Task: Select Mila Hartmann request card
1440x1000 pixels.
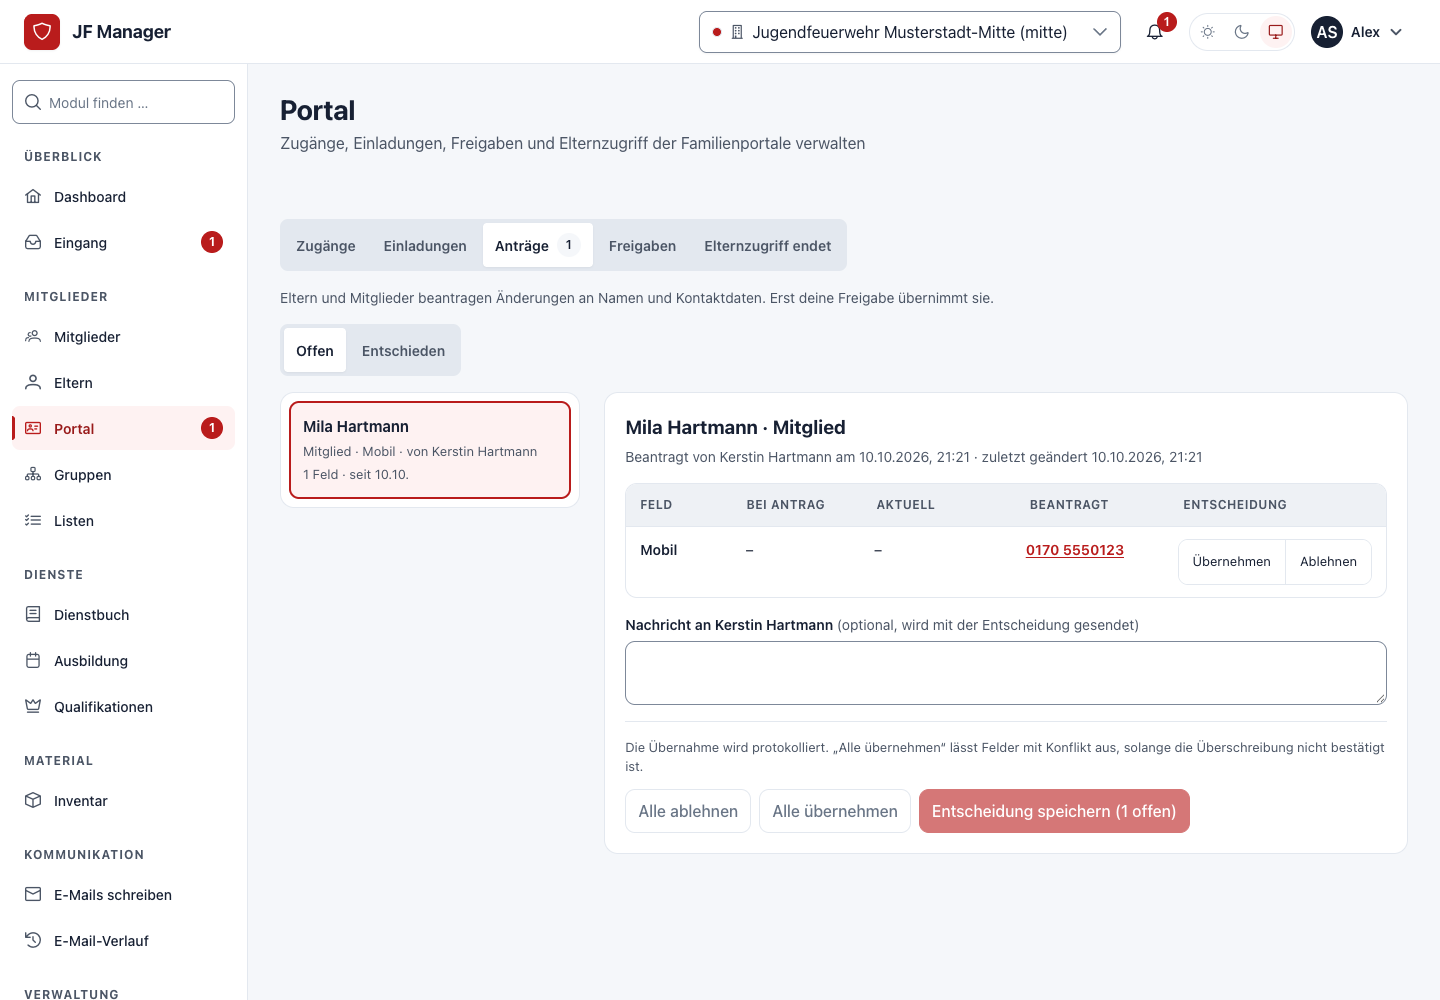Action: [430, 450]
